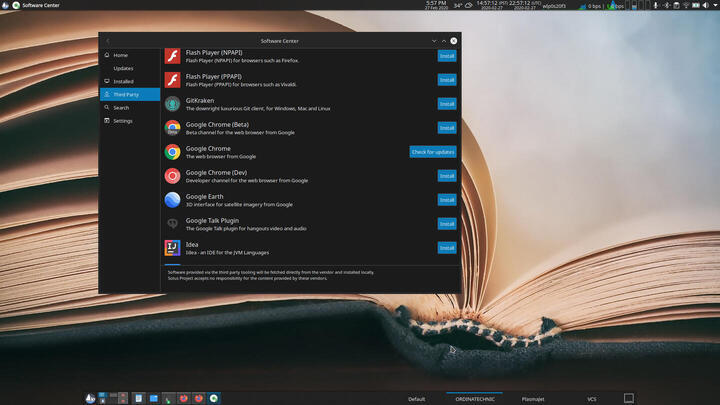Open Settings in the sidebar

pyautogui.click(x=130, y=121)
